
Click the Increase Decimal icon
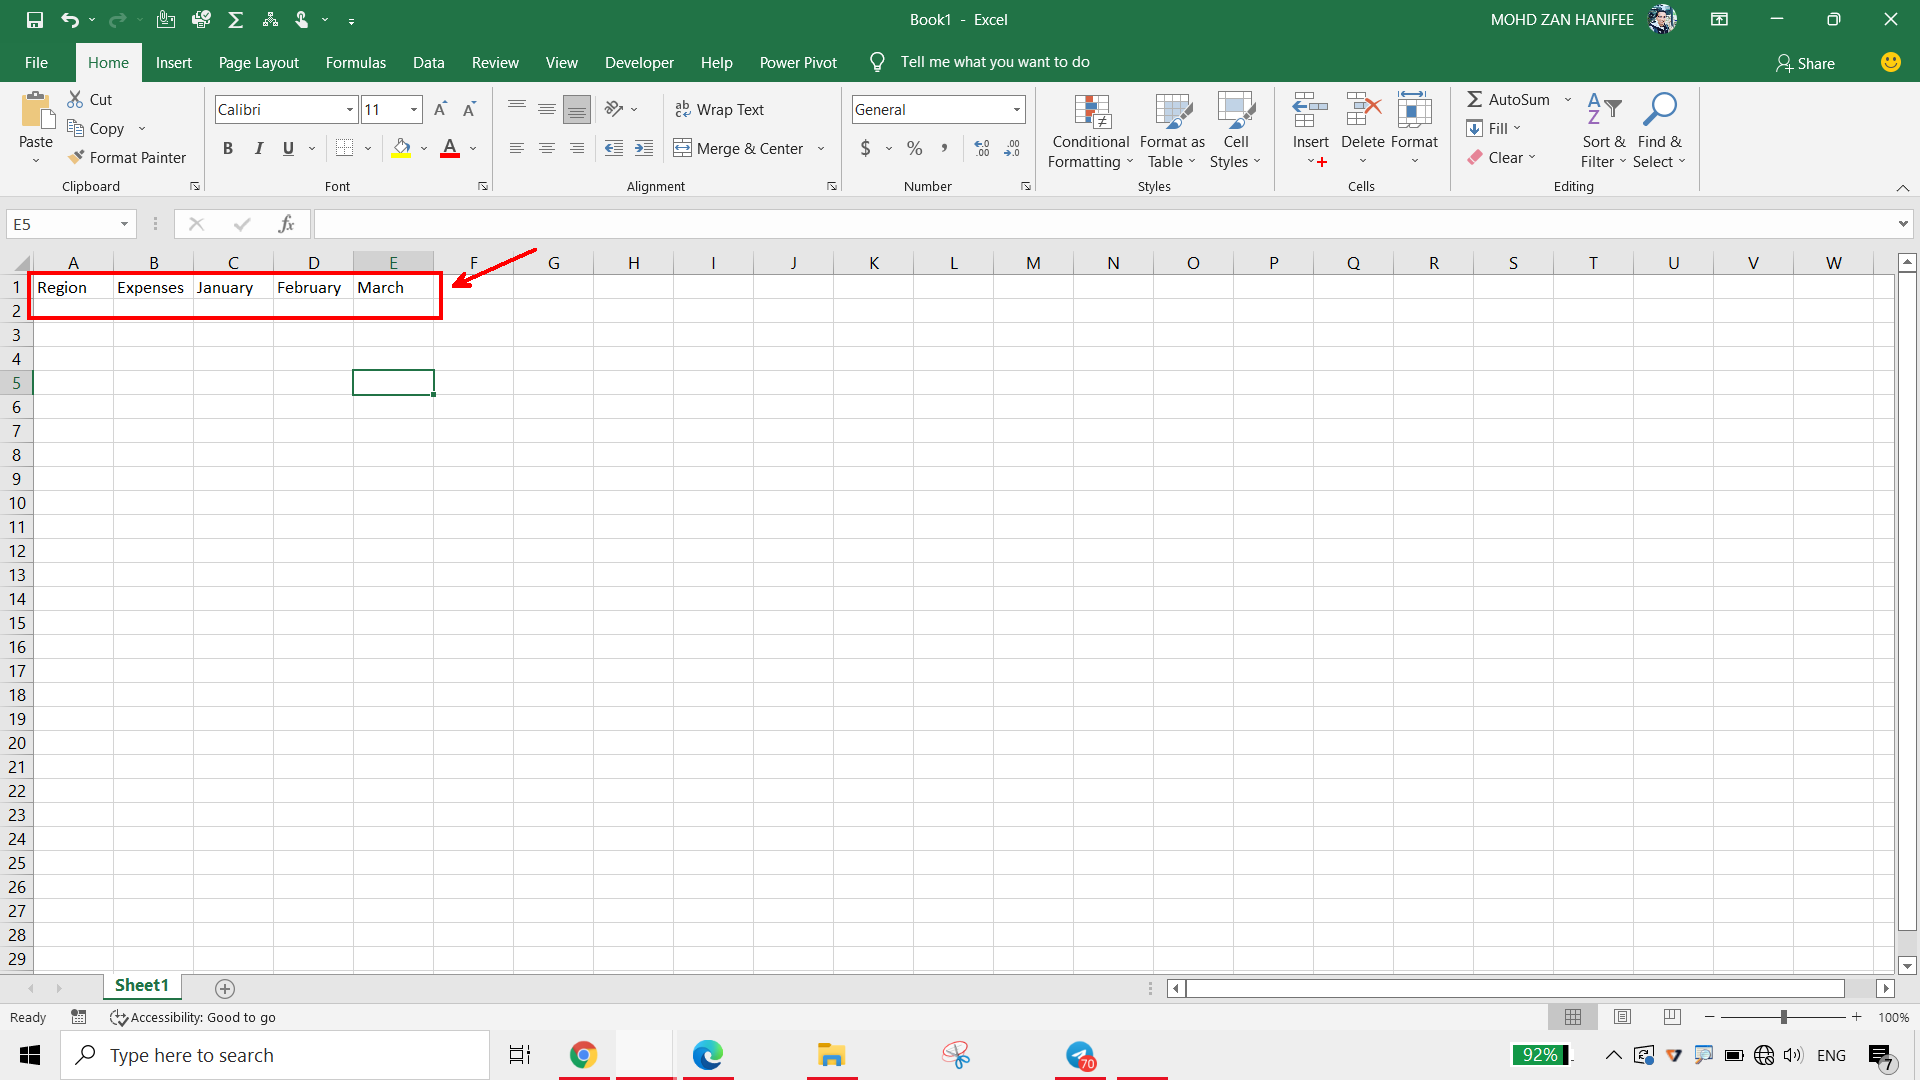(x=982, y=148)
